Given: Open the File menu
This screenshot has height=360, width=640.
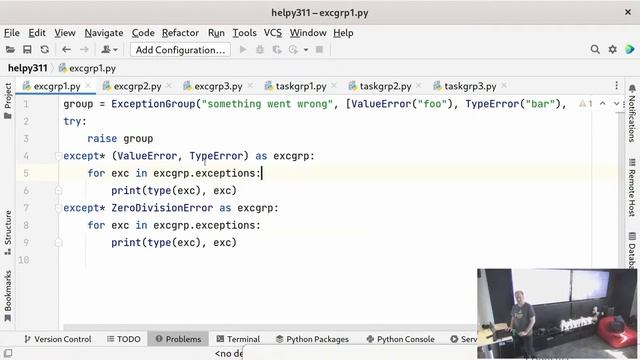Looking at the screenshot, I should click(x=12, y=33).
